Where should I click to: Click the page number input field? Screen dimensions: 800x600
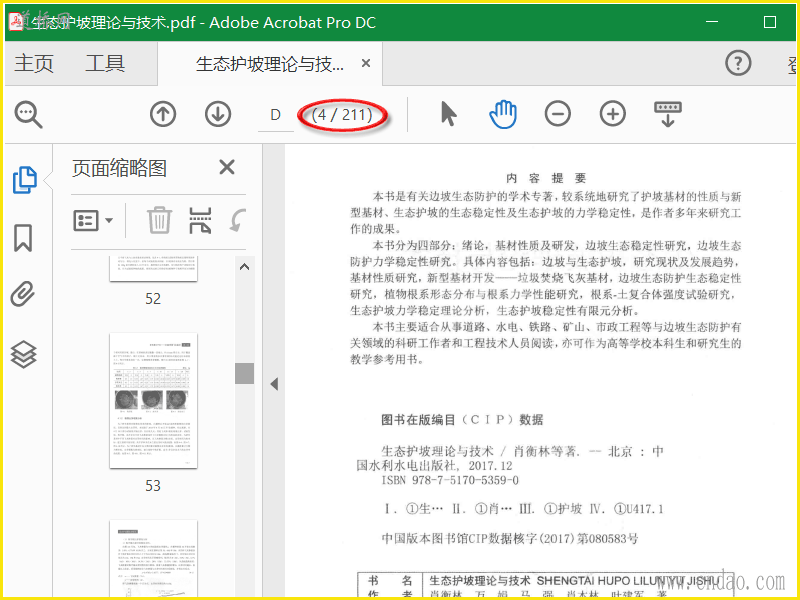pyautogui.click(x=276, y=115)
